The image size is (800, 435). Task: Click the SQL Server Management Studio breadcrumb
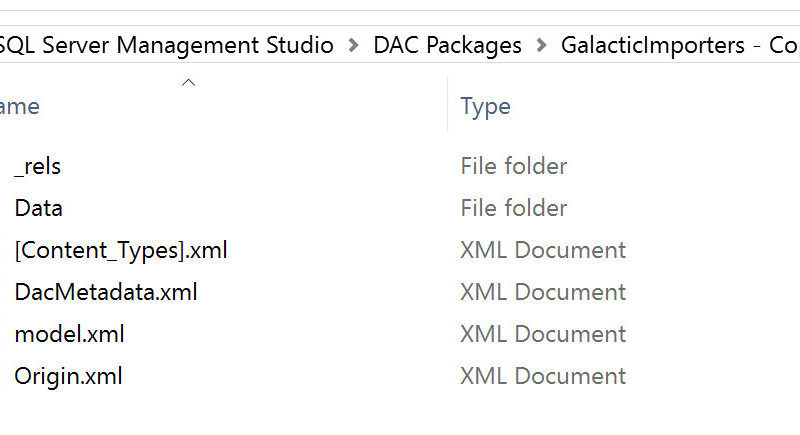pos(166,45)
